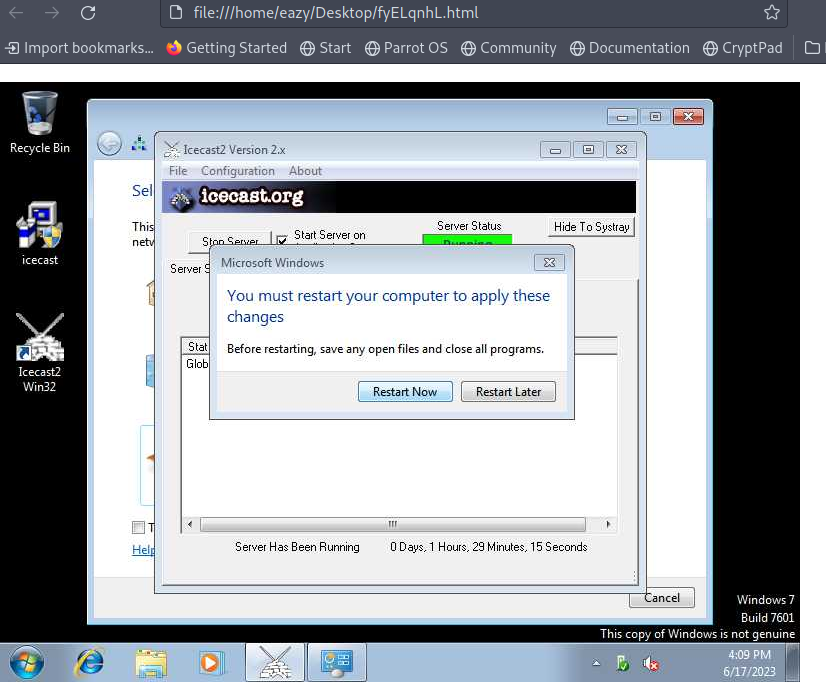Click the Icecast2 title bar icon

coord(171,150)
